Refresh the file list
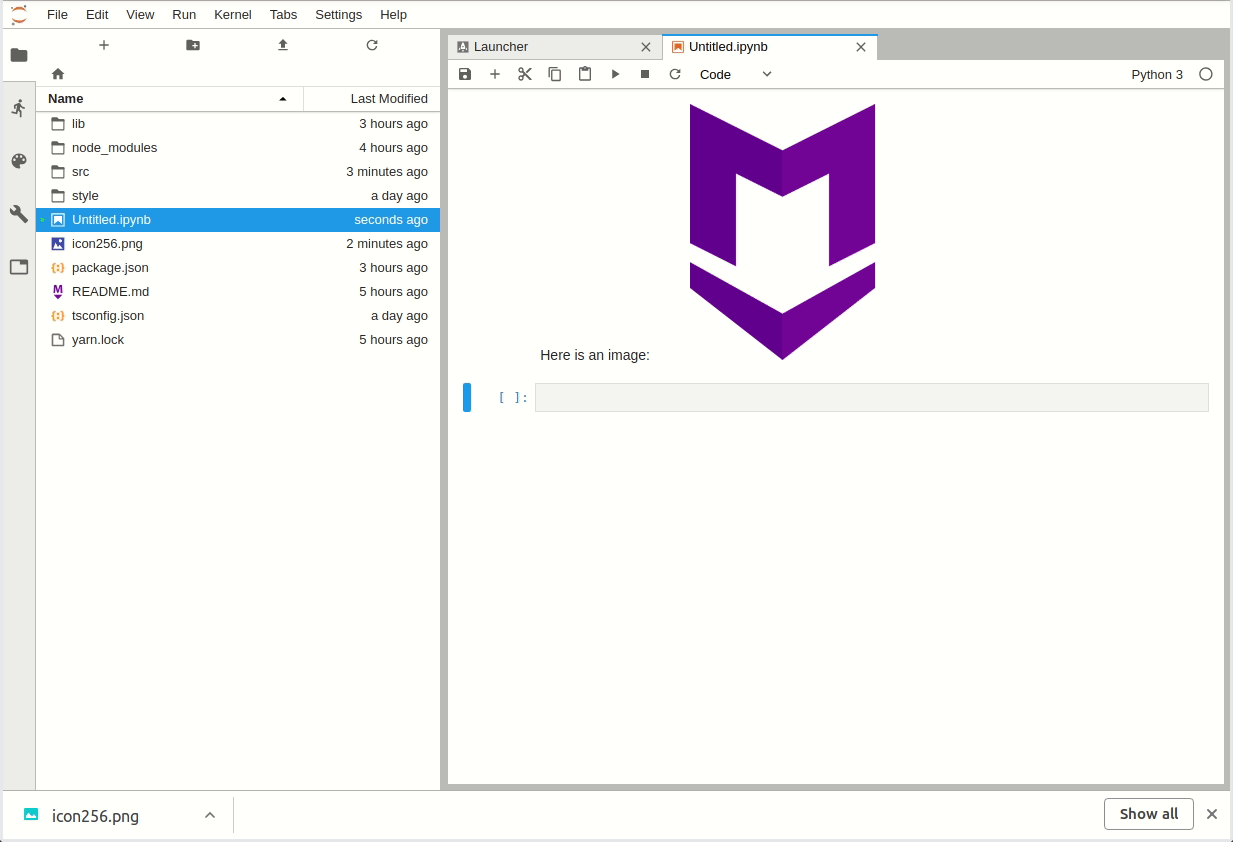Viewport: 1233px width, 842px height. (x=372, y=45)
